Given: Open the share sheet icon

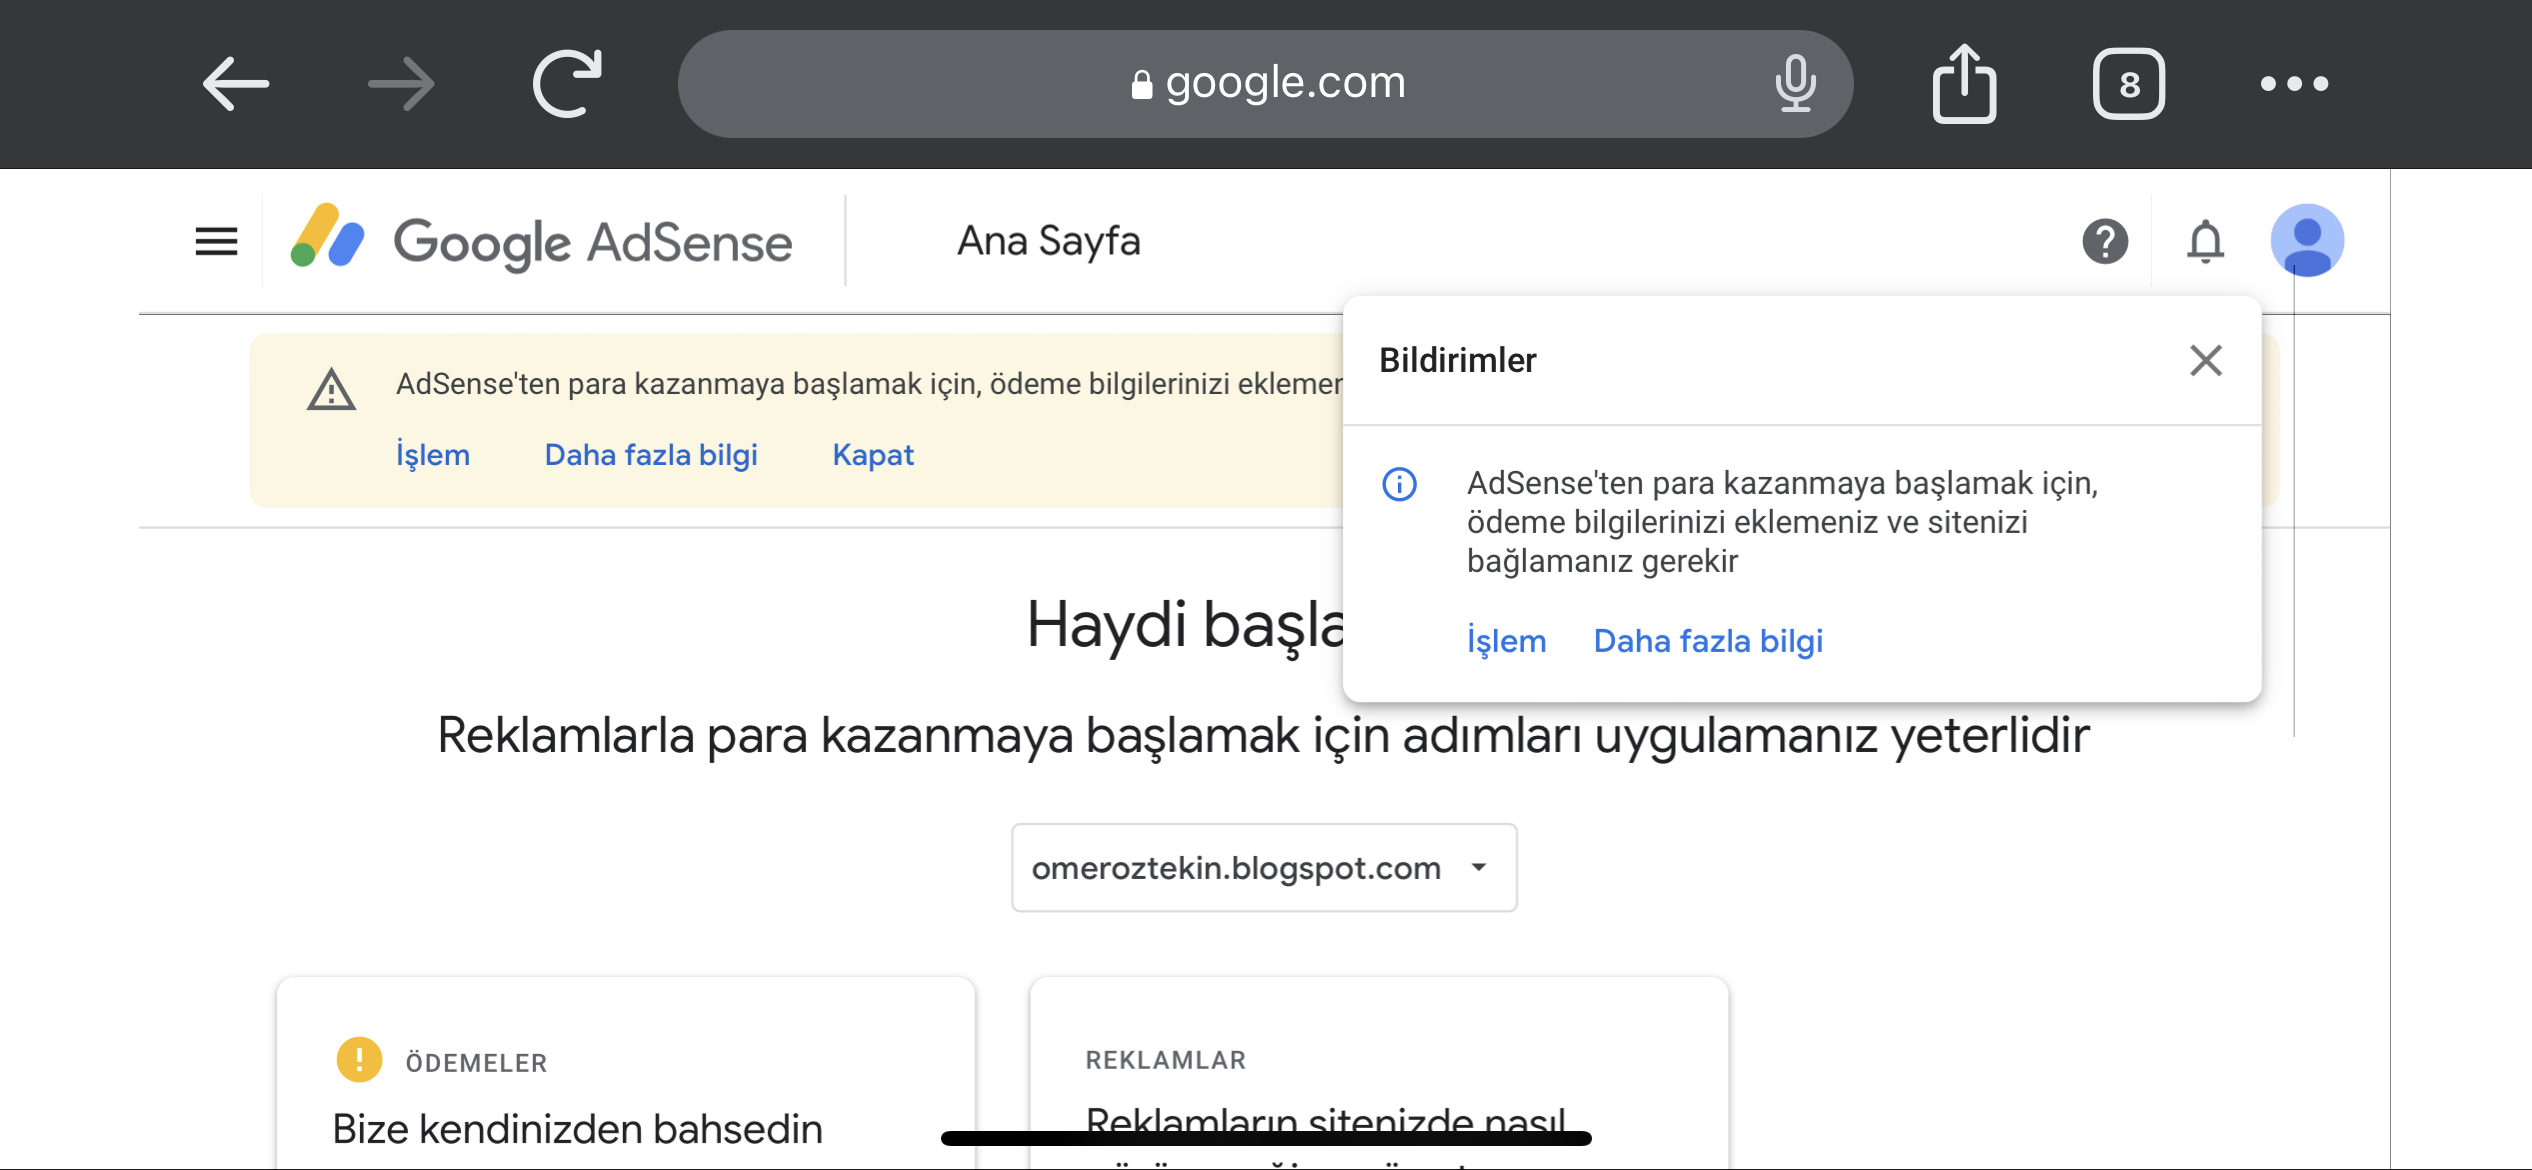Looking at the screenshot, I should click(1964, 83).
